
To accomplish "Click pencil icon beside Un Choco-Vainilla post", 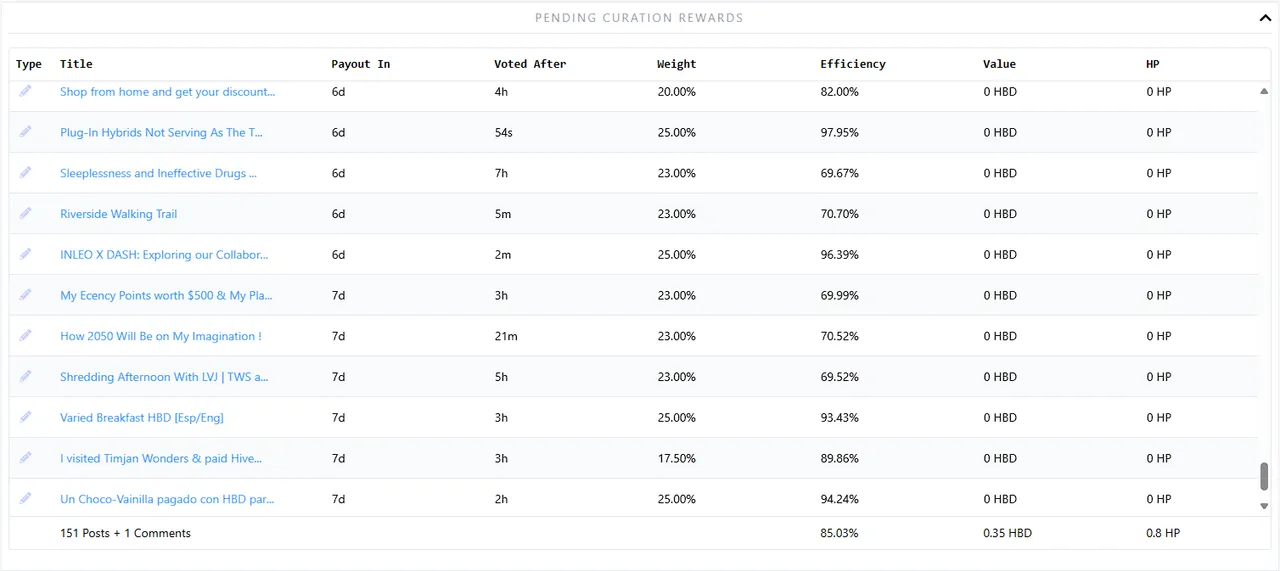I will [x=25, y=498].
